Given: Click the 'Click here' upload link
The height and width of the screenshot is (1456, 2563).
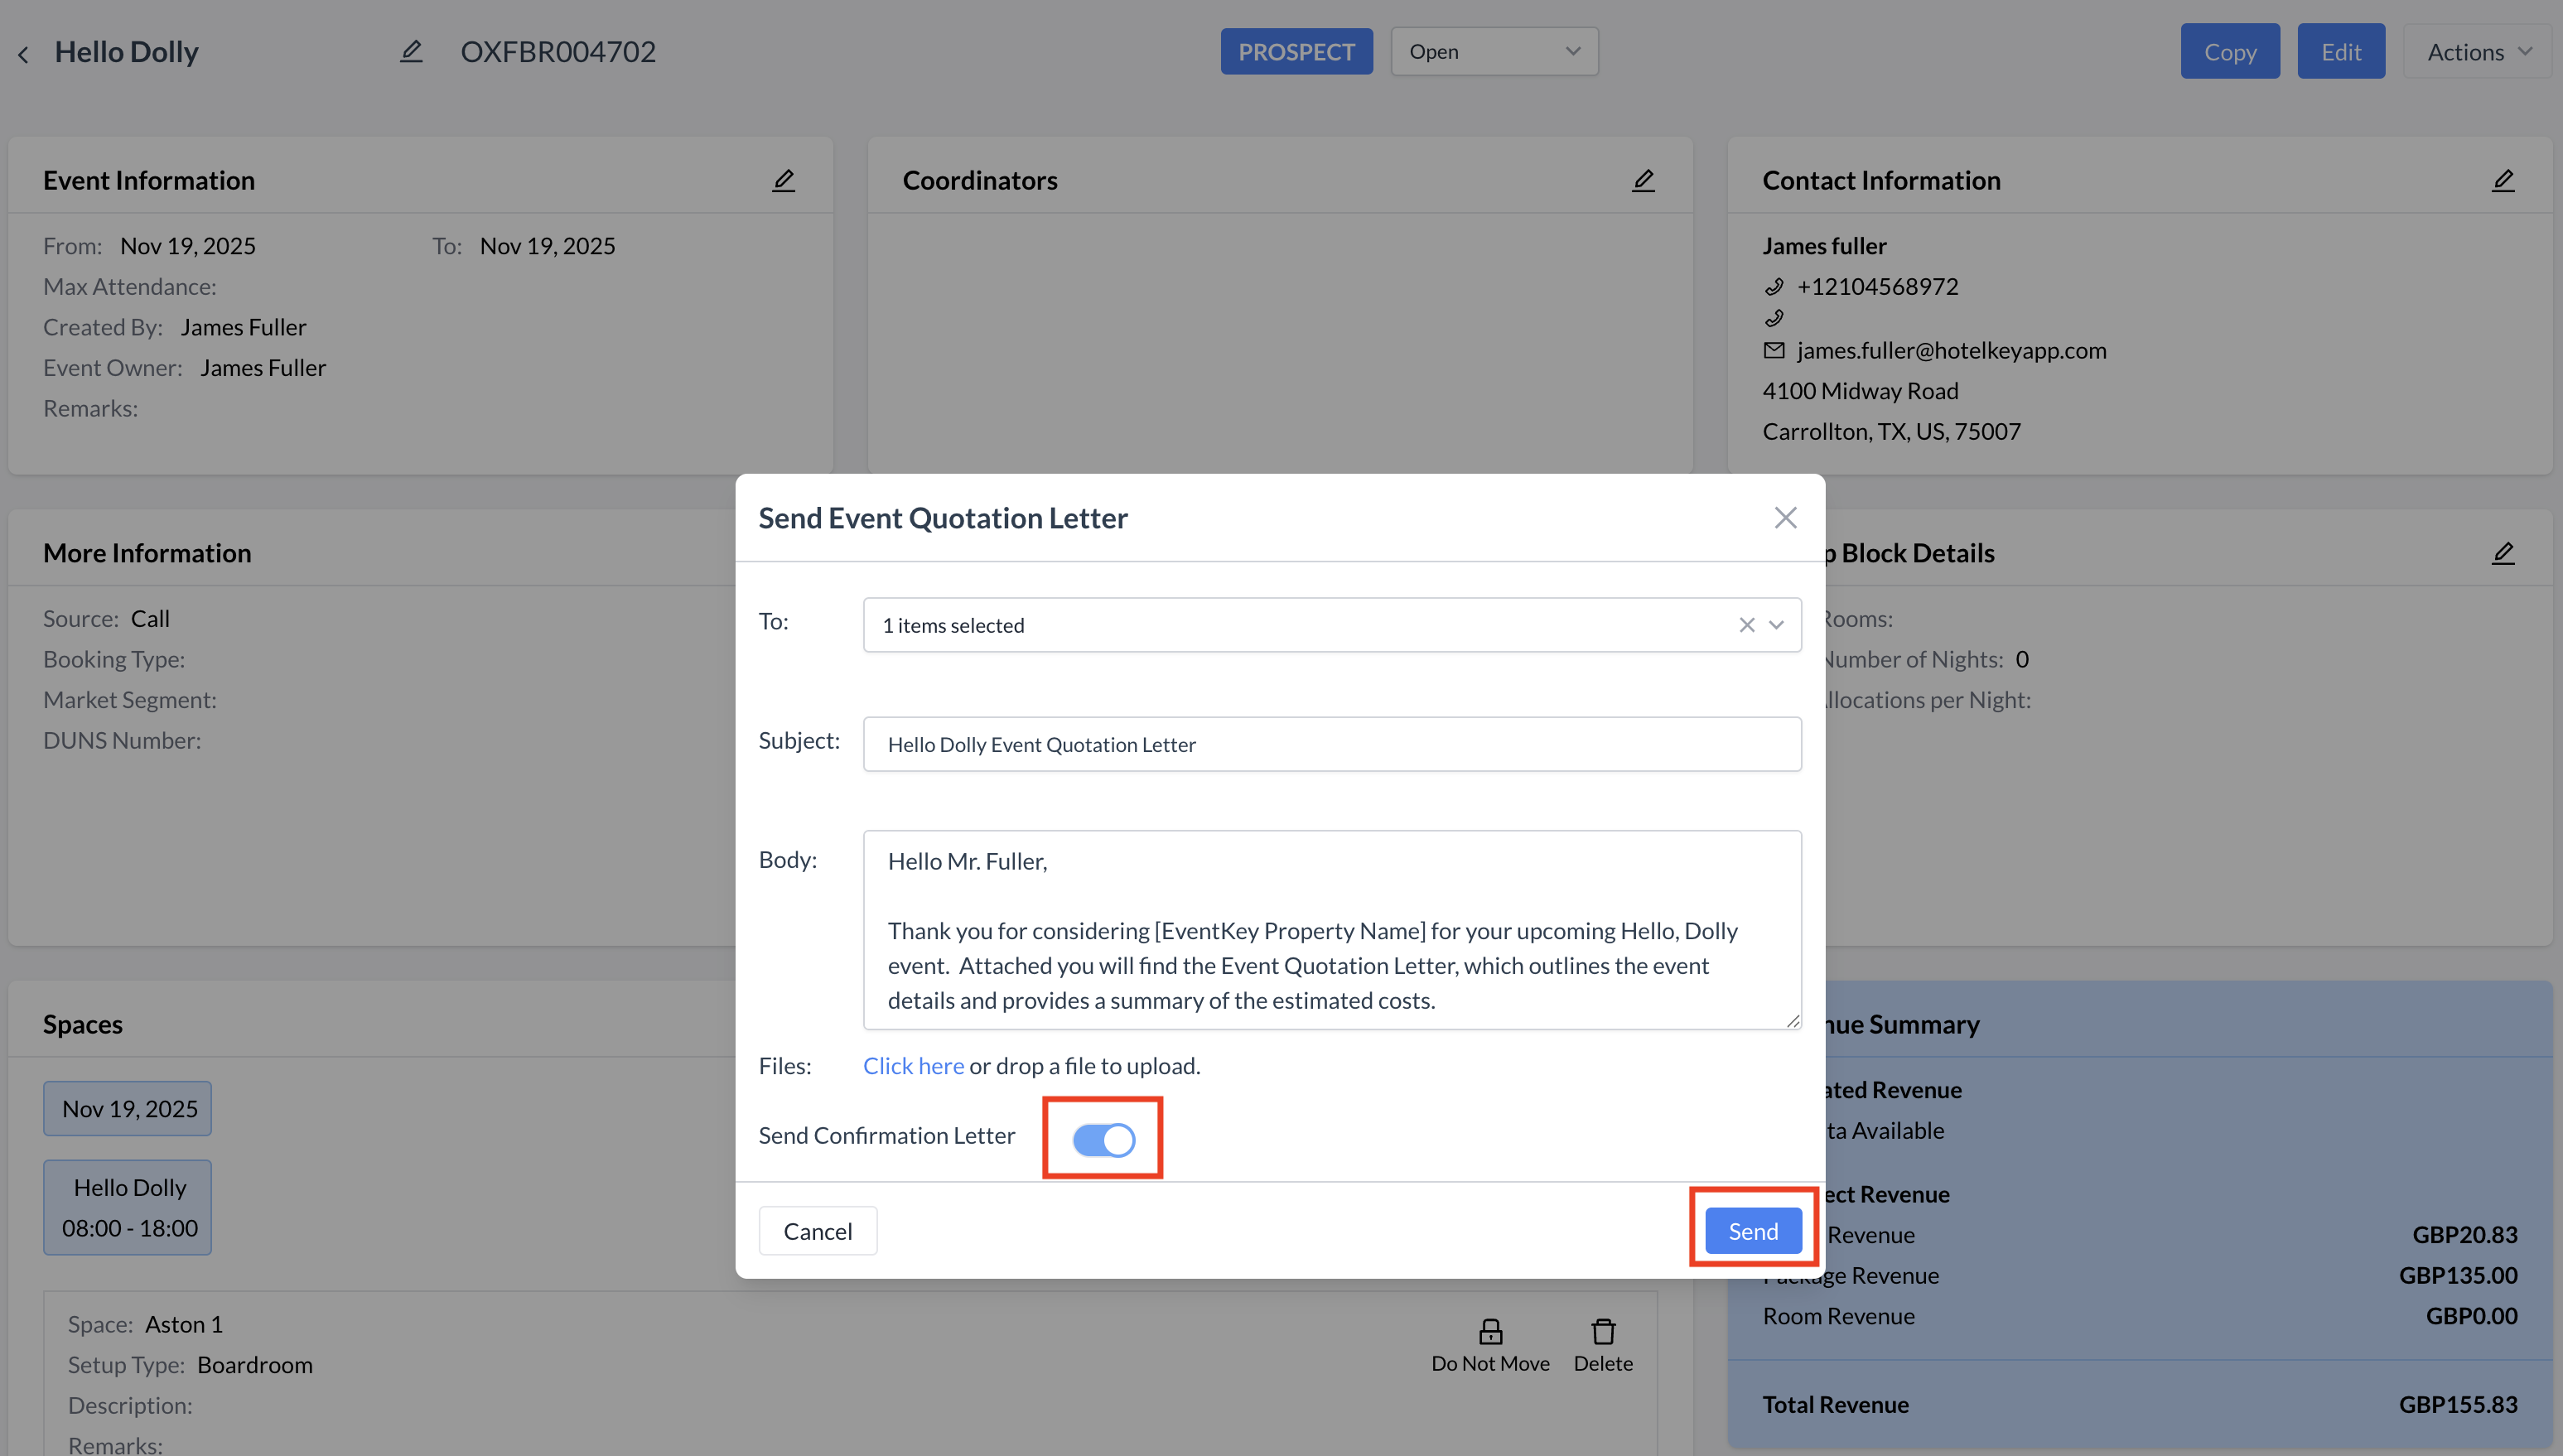Looking at the screenshot, I should [913, 1066].
